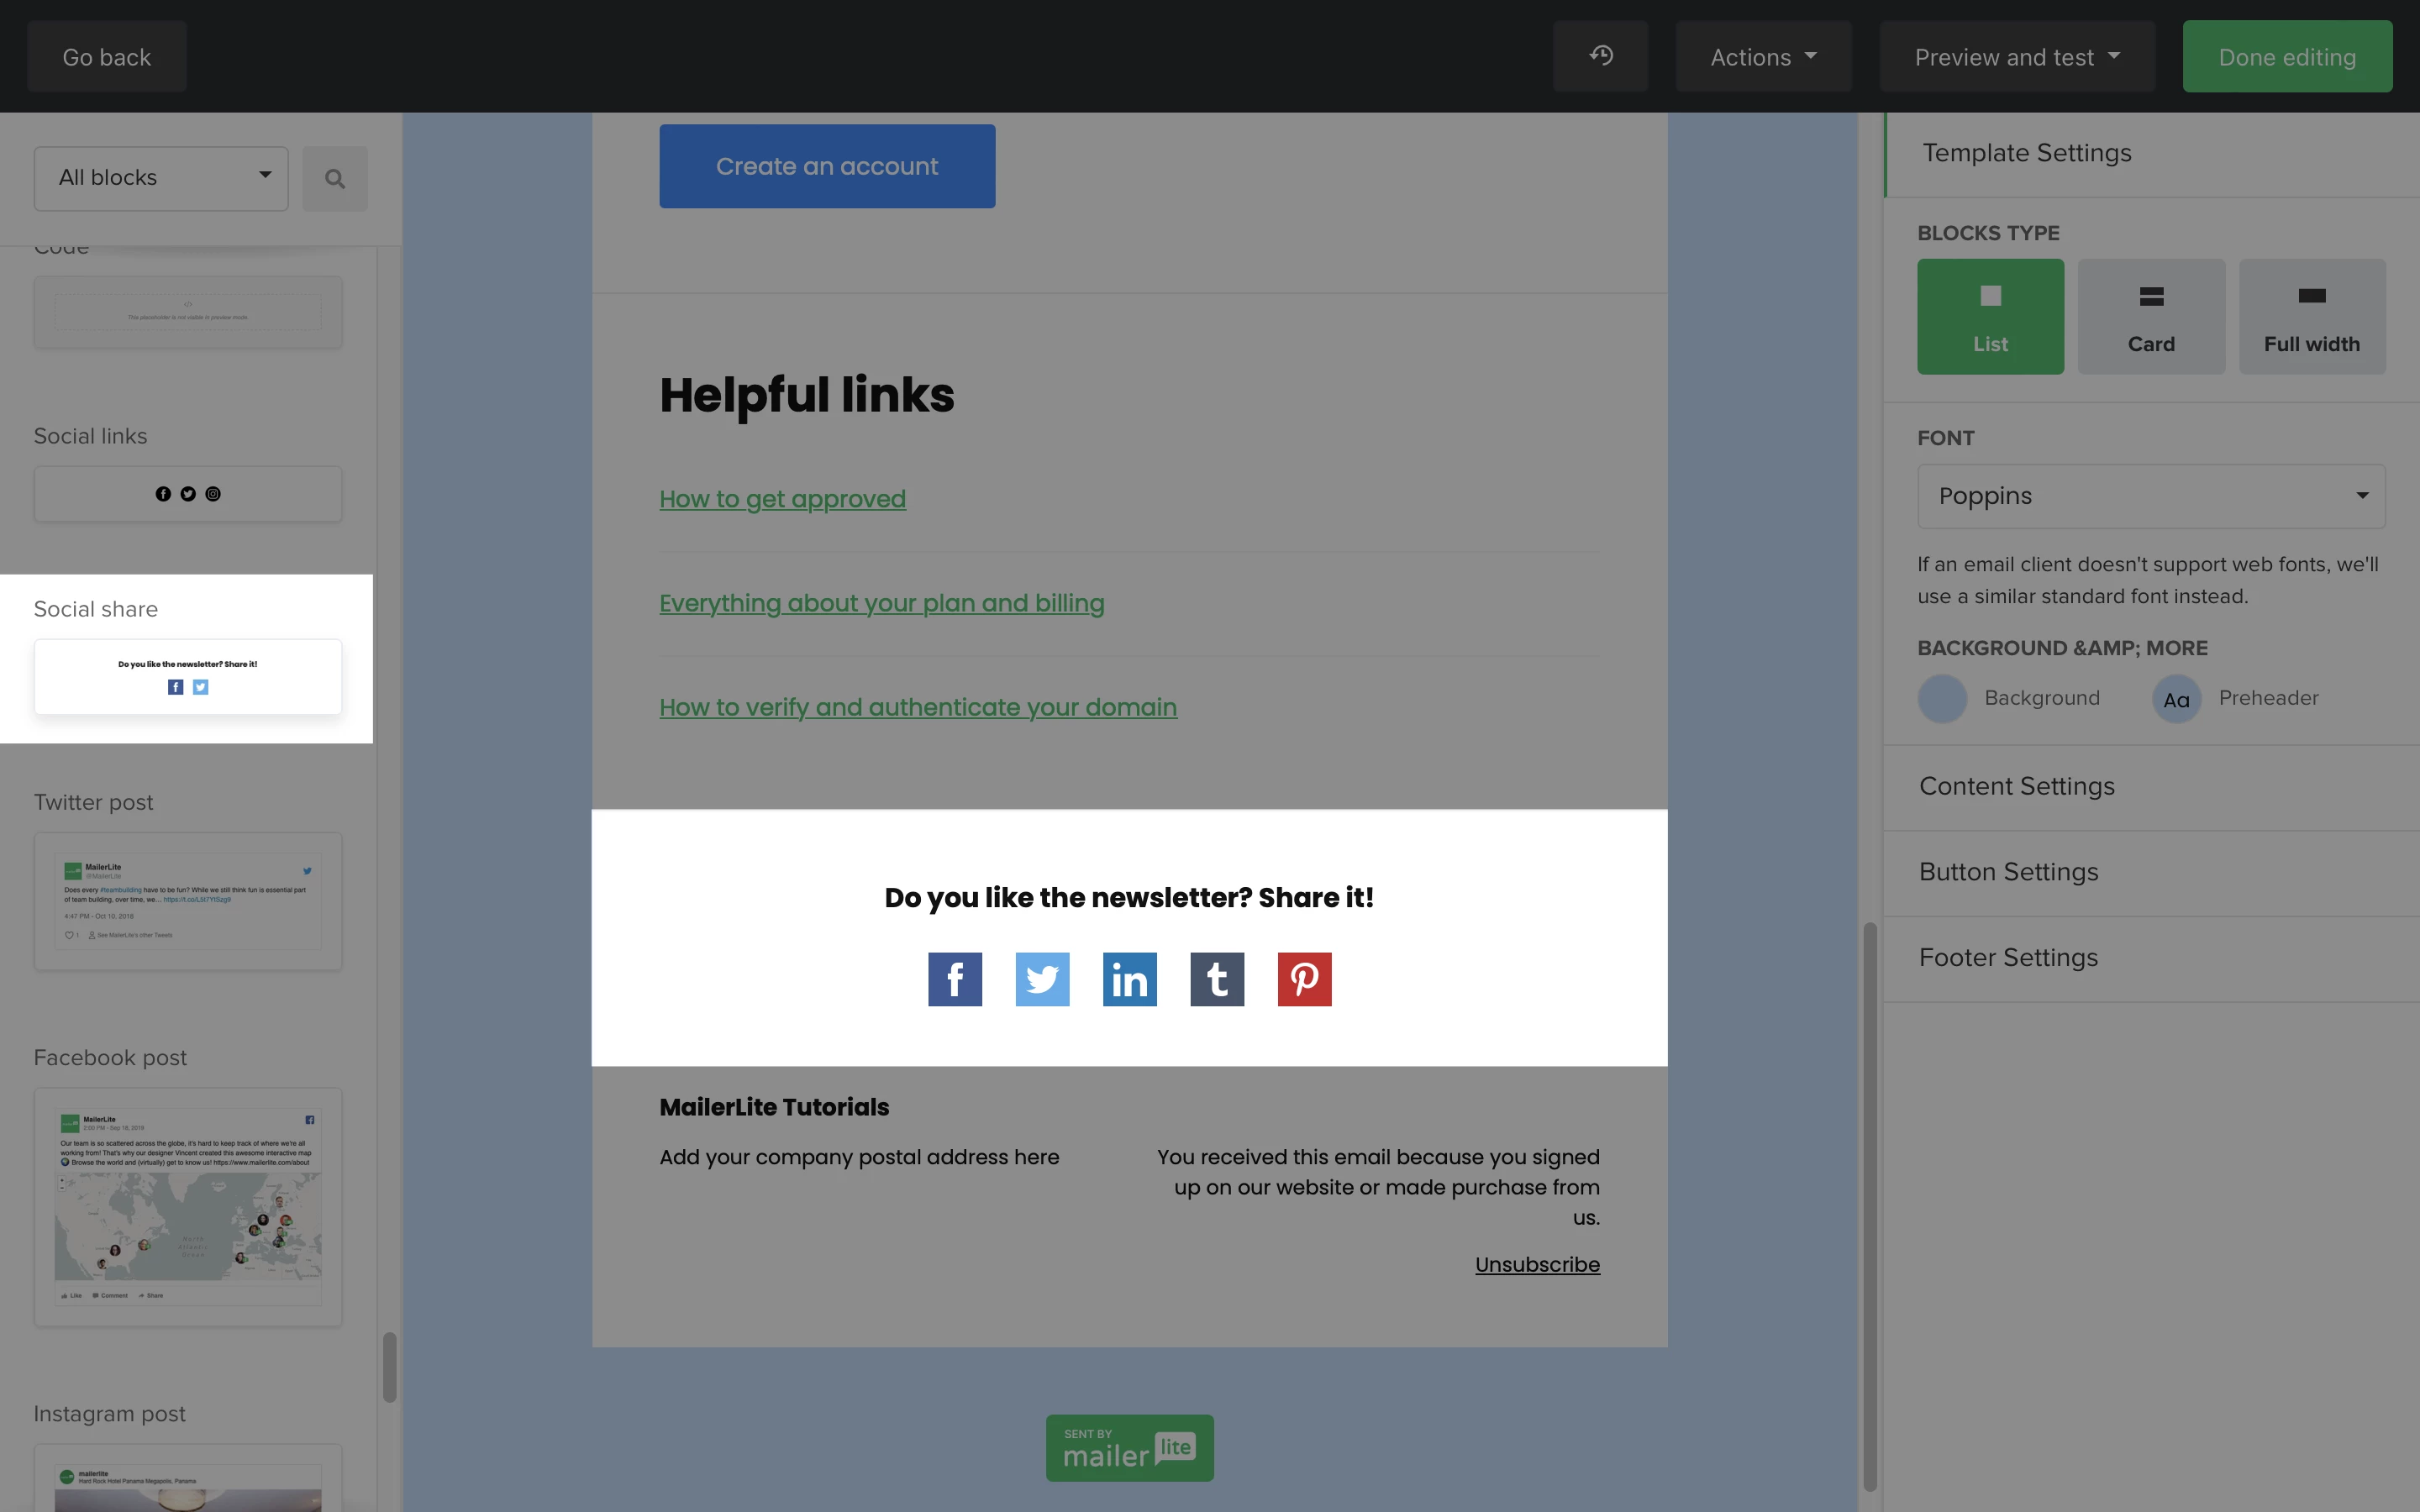This screenshot has height=1512, width=2420.
Task: Click the version history clock icon
Action: point(1600,56)
